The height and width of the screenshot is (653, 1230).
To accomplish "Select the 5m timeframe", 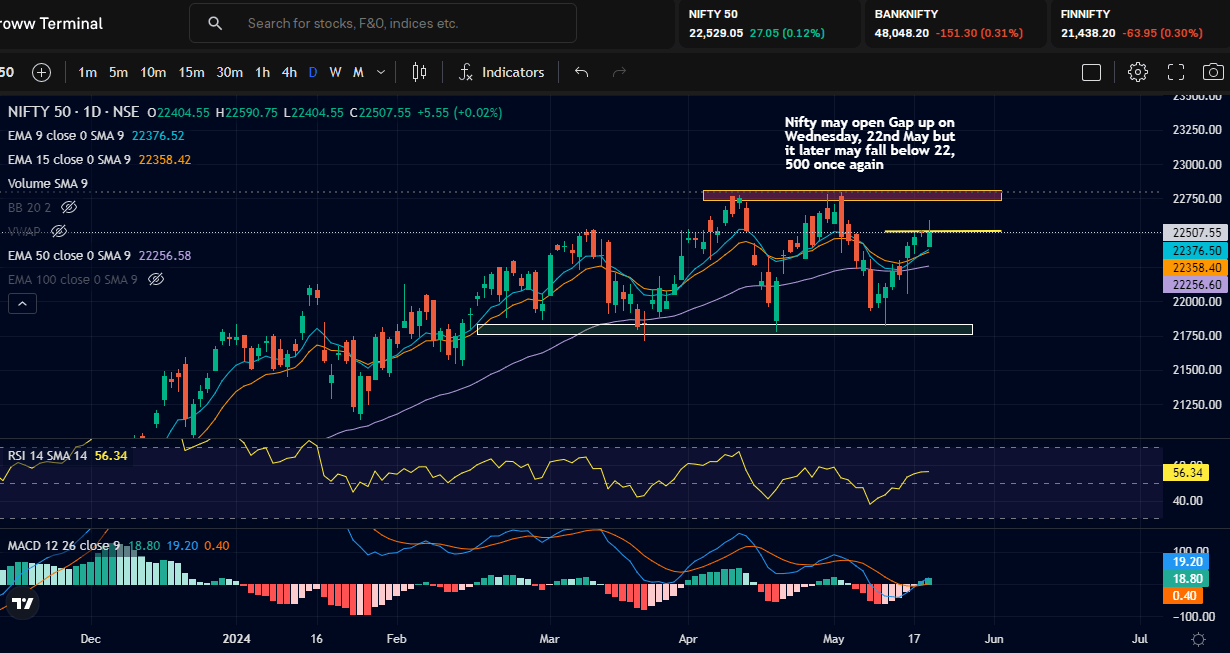I will [118, 72].
